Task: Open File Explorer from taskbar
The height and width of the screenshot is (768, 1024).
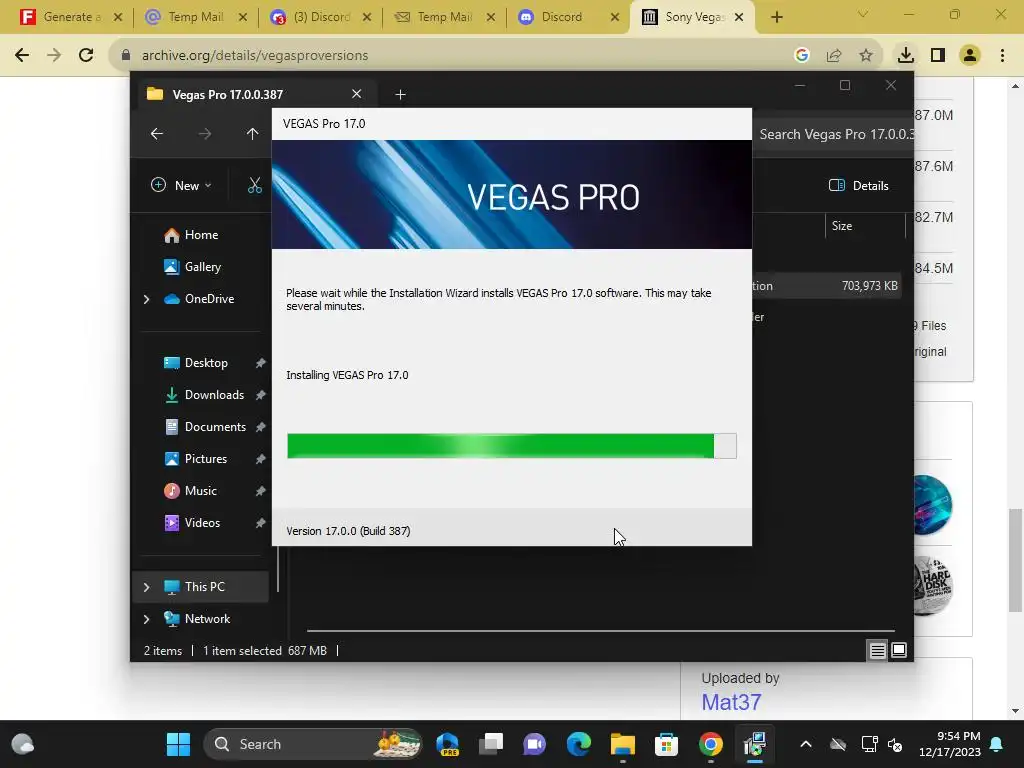Action: pyautogui.click(x=622, y=744)
